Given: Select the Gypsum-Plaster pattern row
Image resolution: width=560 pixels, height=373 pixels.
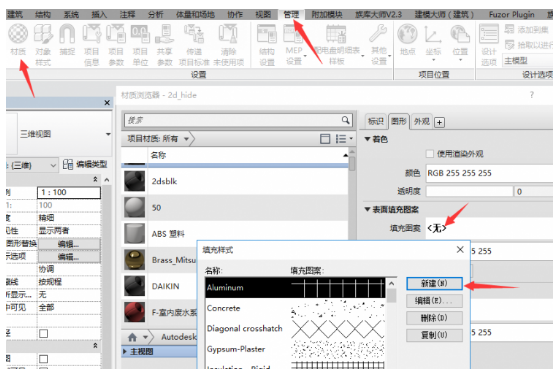Looking at the screenshot, I should coord(295,349).
